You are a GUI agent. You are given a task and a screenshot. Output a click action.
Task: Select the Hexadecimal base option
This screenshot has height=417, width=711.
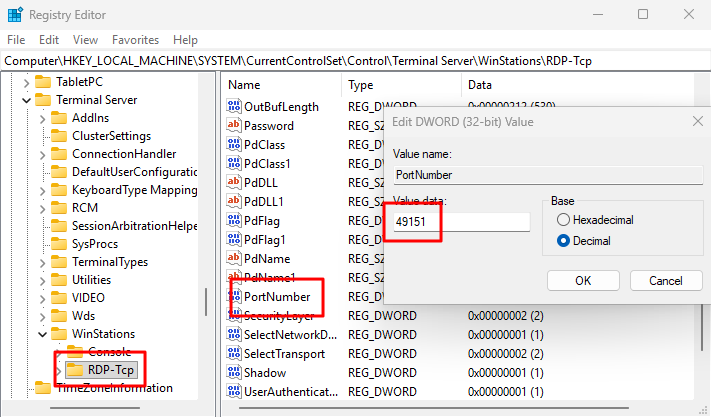tap(564, 219)
